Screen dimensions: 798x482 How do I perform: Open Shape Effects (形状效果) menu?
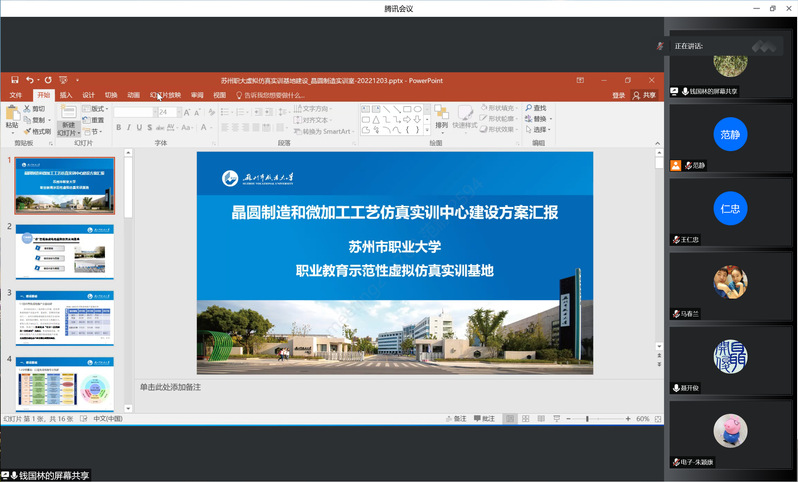[499, 129]
